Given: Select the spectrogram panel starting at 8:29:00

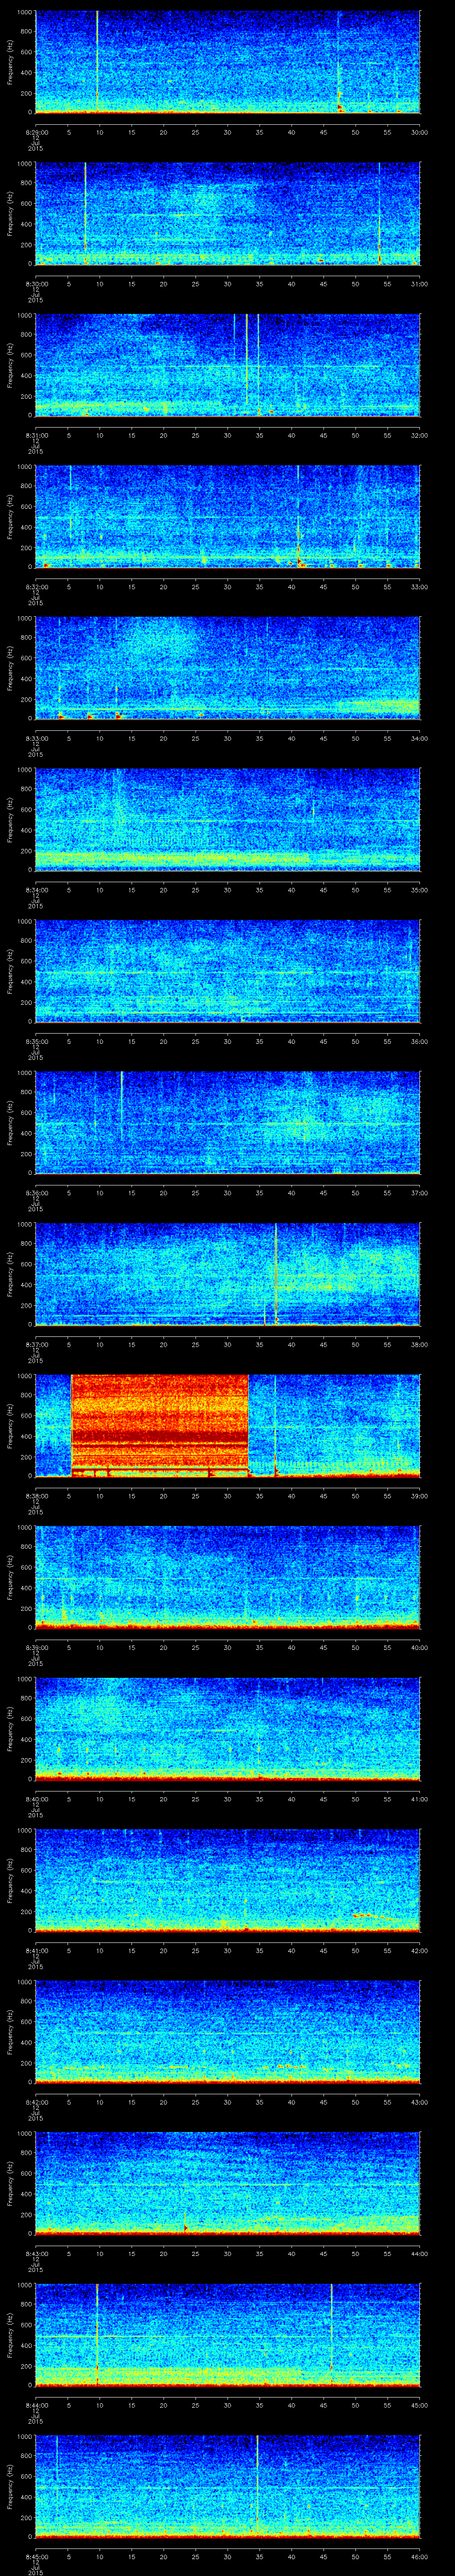Looking at the screenshot, I should (x=227, y=63).
